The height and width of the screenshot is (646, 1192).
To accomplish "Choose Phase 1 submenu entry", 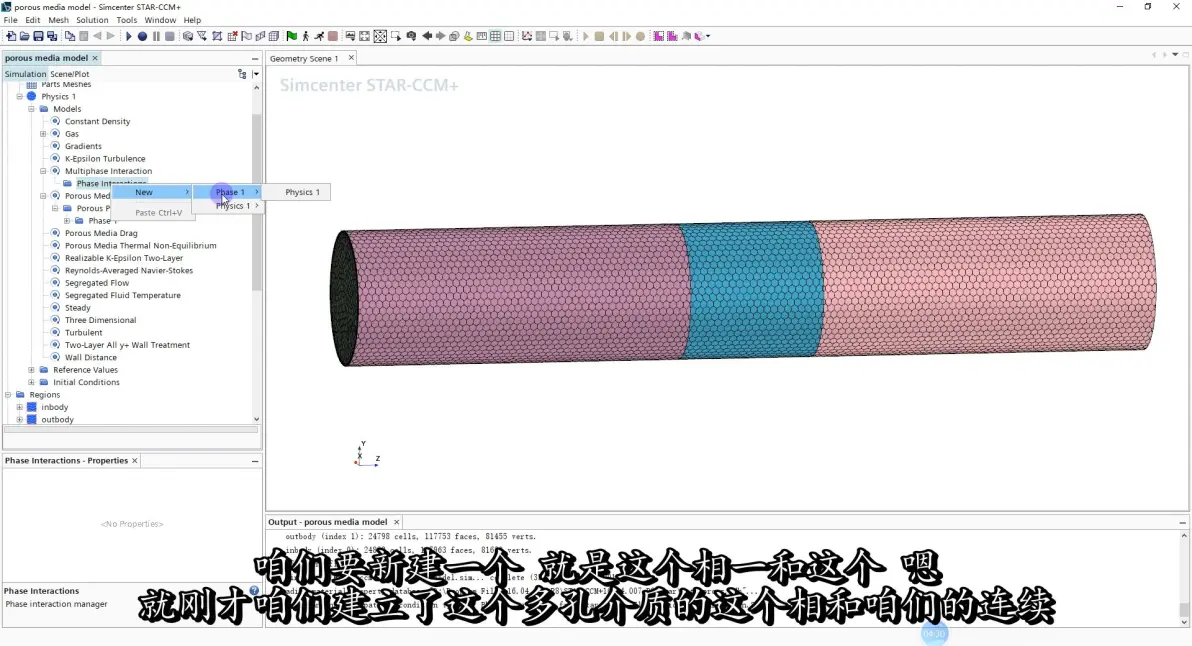I will tap(227, 192).
